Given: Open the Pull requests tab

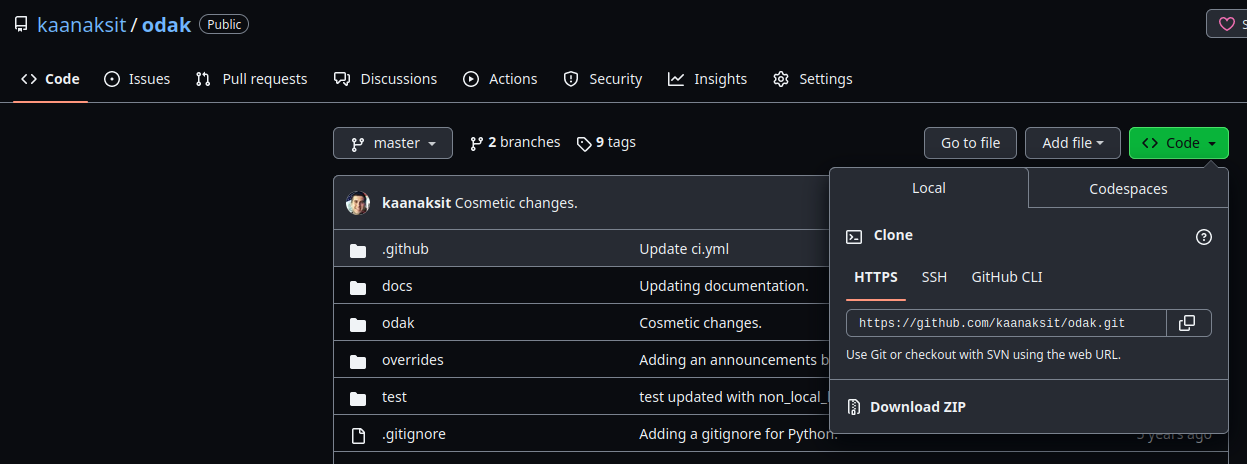Looking at the screenshot, I should point(251,79).
